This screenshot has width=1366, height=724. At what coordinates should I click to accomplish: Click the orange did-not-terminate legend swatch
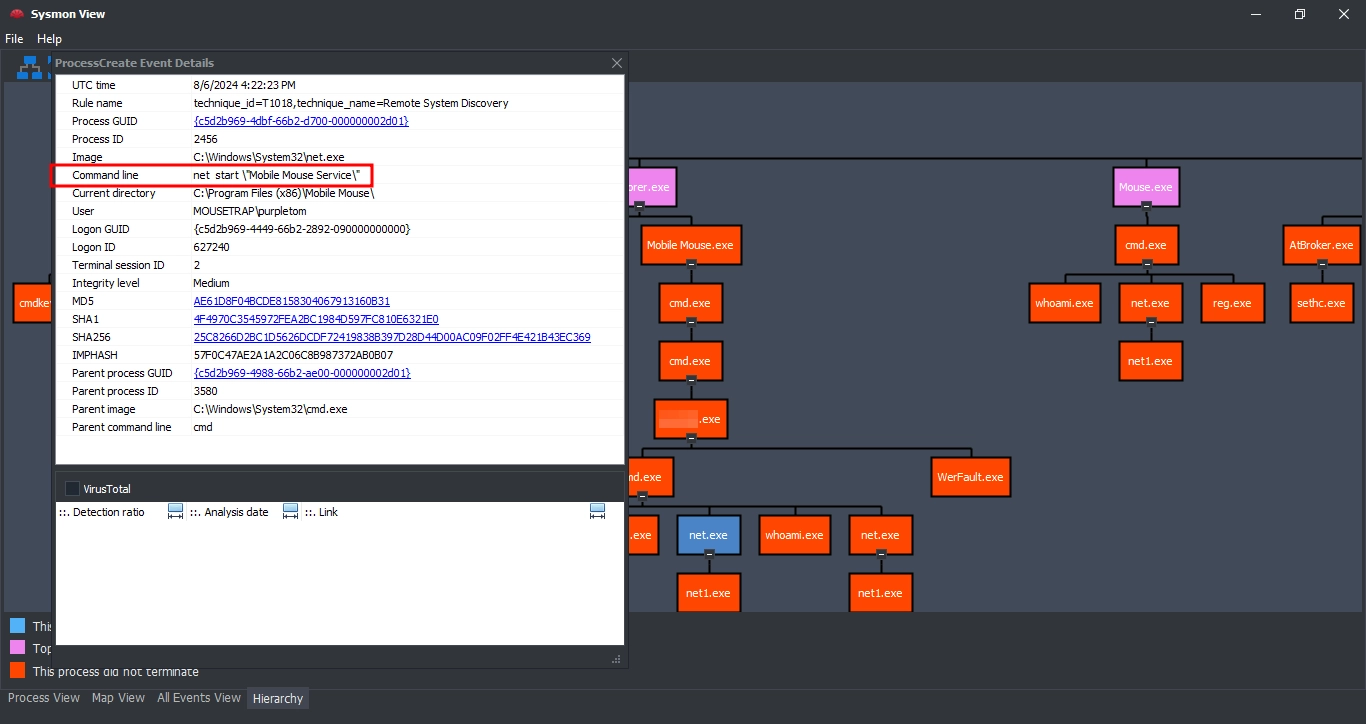point(17,670)
